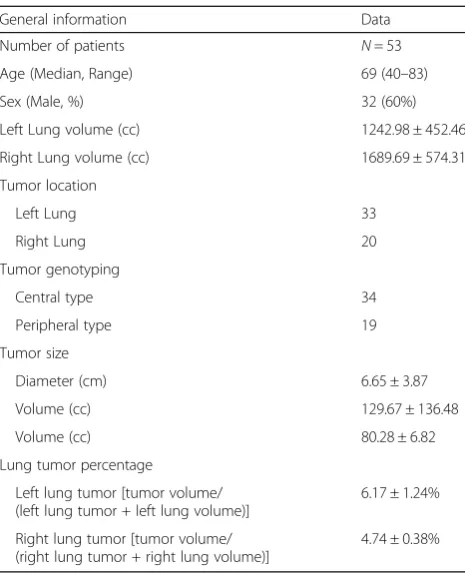465x573 pixels.
Task: Click the 69 (40–83) age value
Action: click(394, 74)
